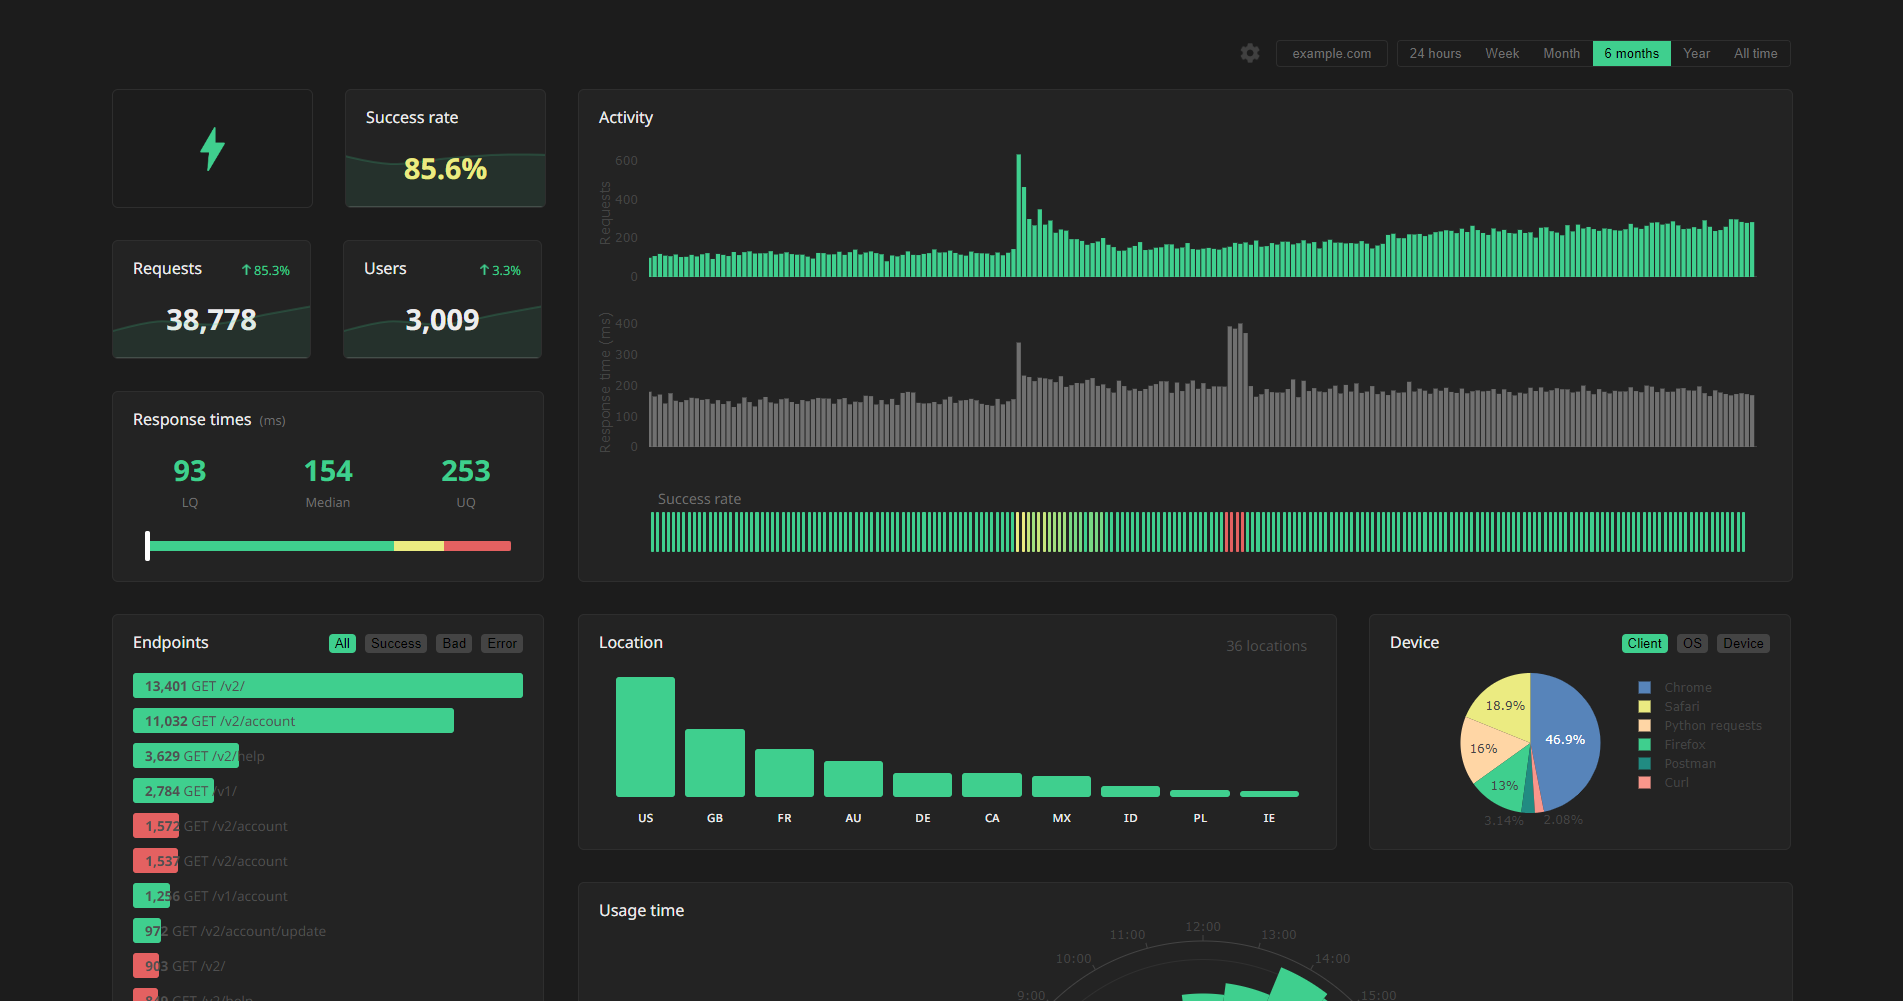Open the settings gear icon
The image size is (1903, 1001).
click(x=1250, y=53)
